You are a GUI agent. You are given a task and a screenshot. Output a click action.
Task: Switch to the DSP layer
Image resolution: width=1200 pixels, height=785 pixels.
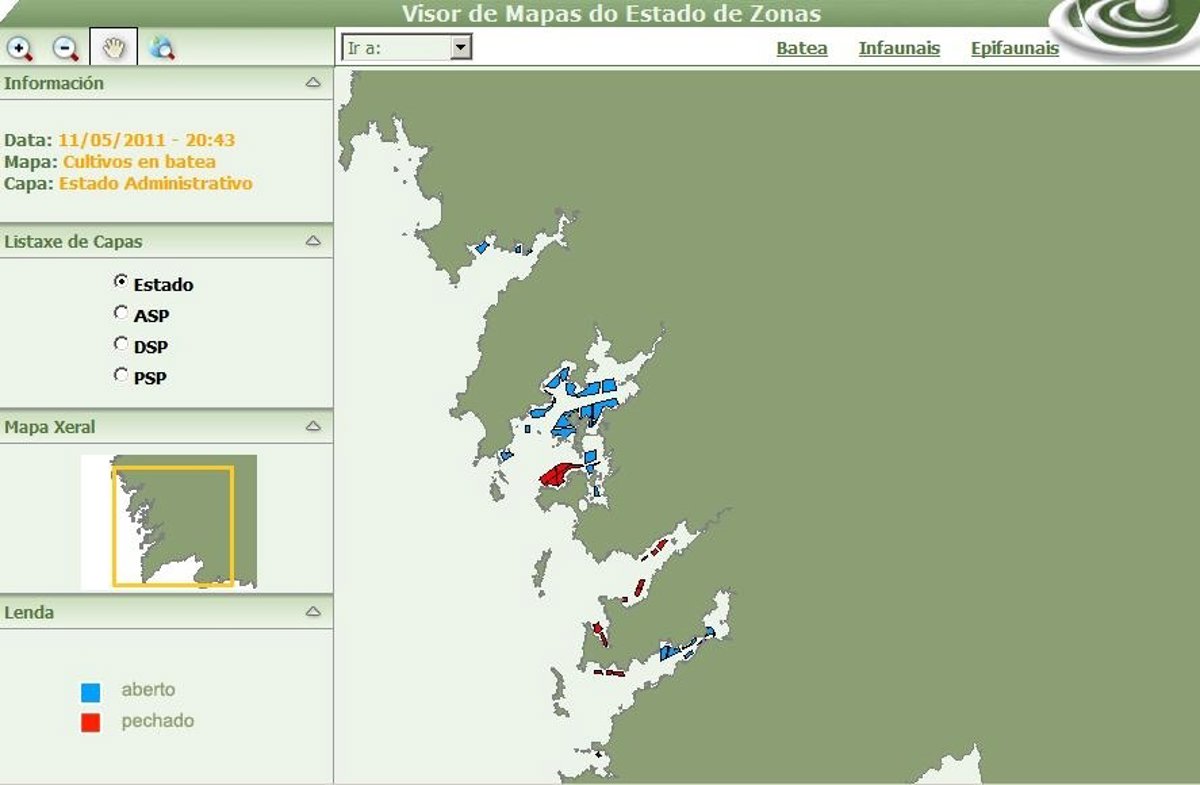(x=122, y=345)
